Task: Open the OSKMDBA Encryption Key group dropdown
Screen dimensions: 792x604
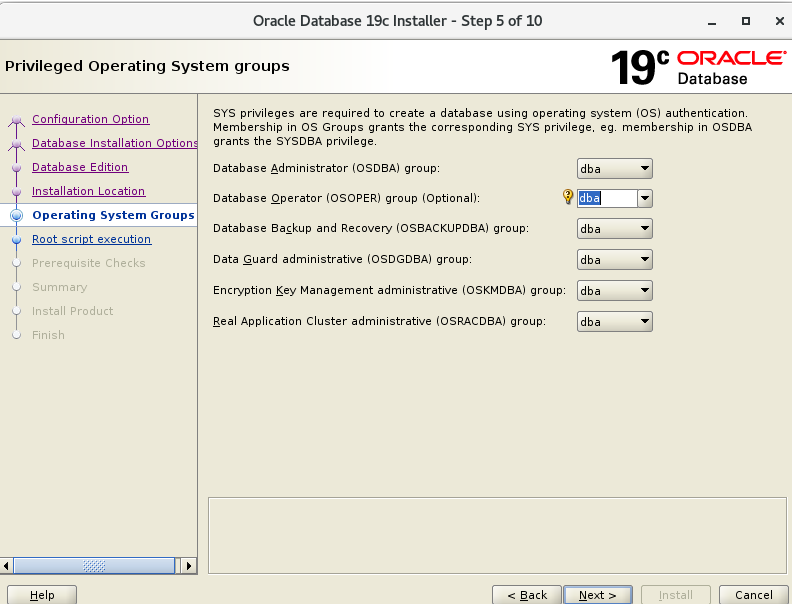Action: click(615, 291)
